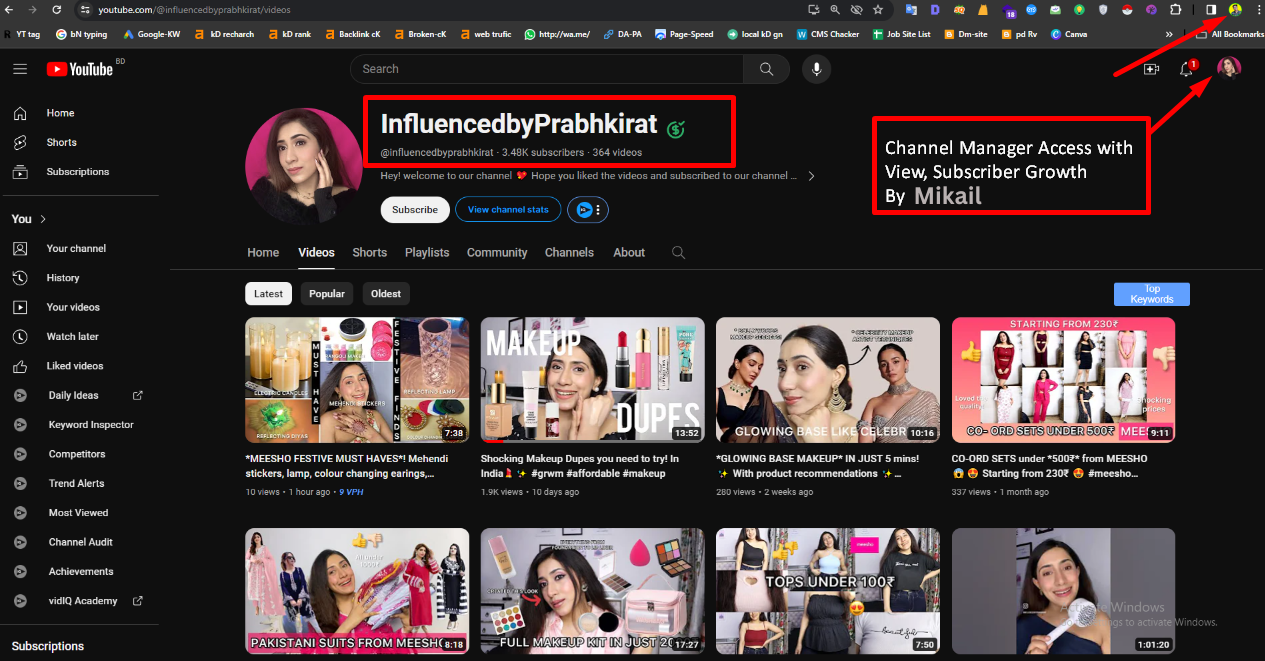Switch to the Shorts channel tab

(369, 253)
